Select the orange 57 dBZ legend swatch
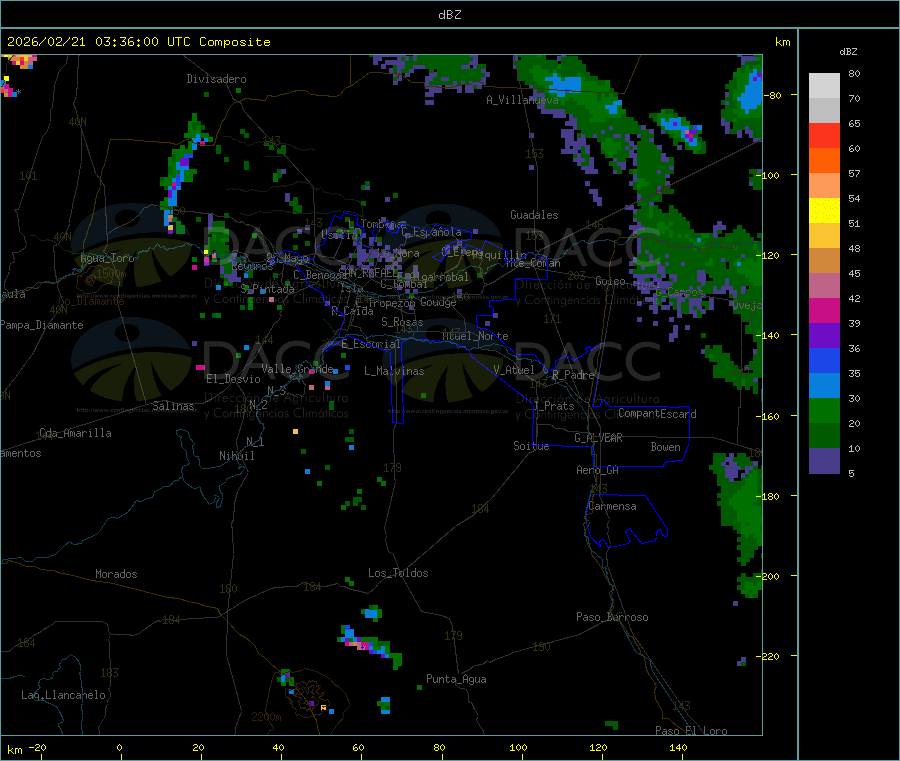The height and width of the screenshot is (761, 900). click(x=824, y=161)
